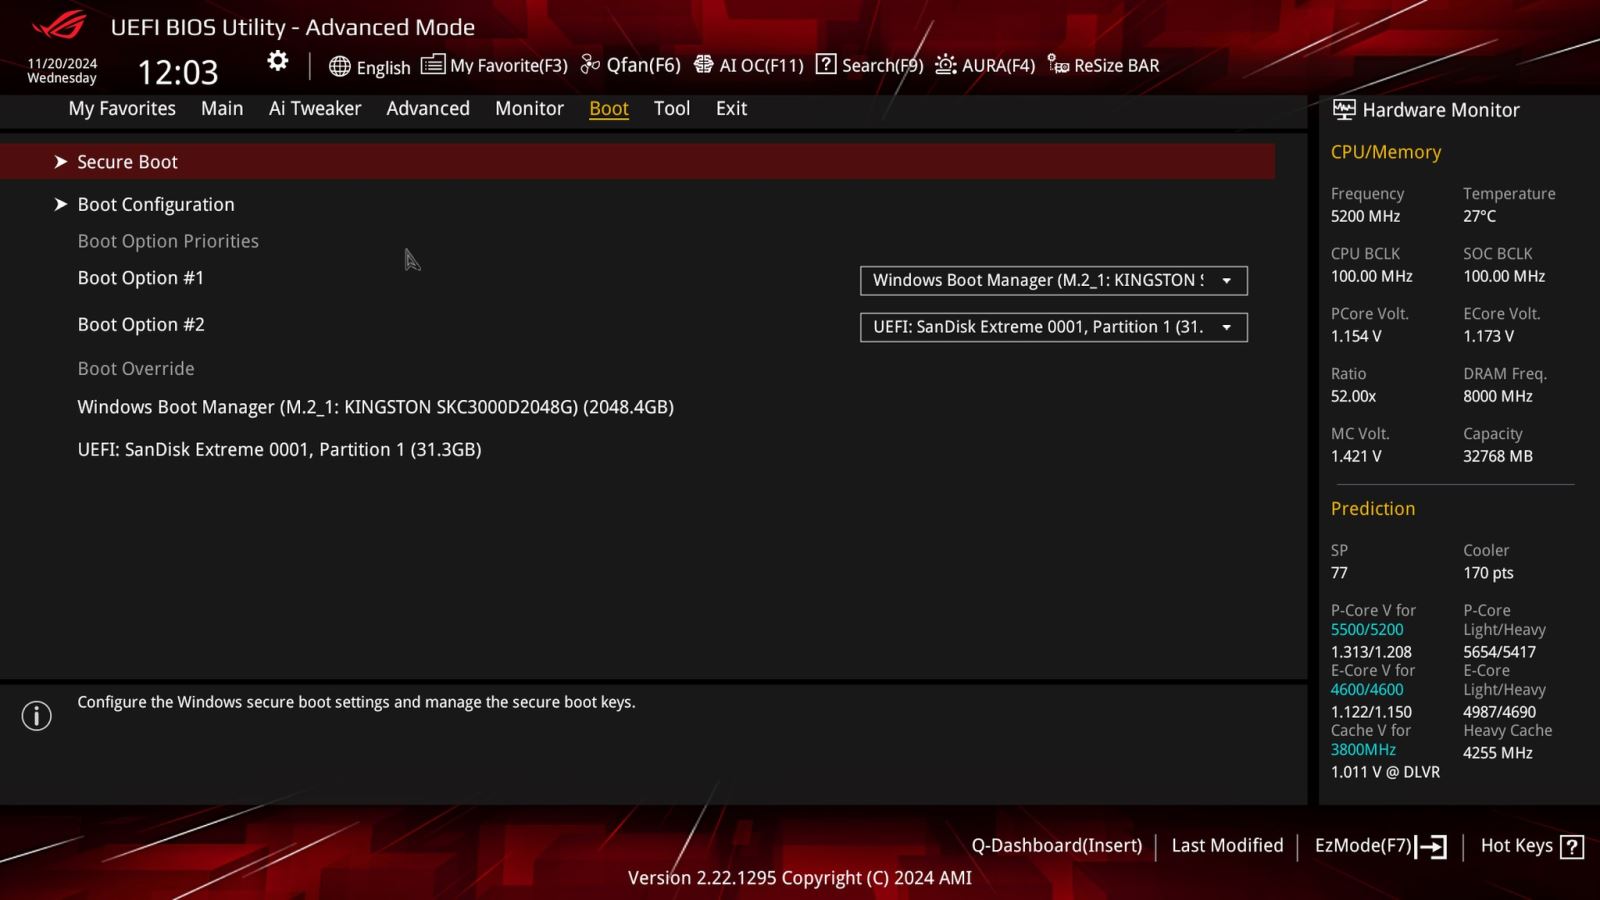Viewport: 1600px width, 900px height.
Task: Click the 27°C temperature value
Action: point(1480,216)
